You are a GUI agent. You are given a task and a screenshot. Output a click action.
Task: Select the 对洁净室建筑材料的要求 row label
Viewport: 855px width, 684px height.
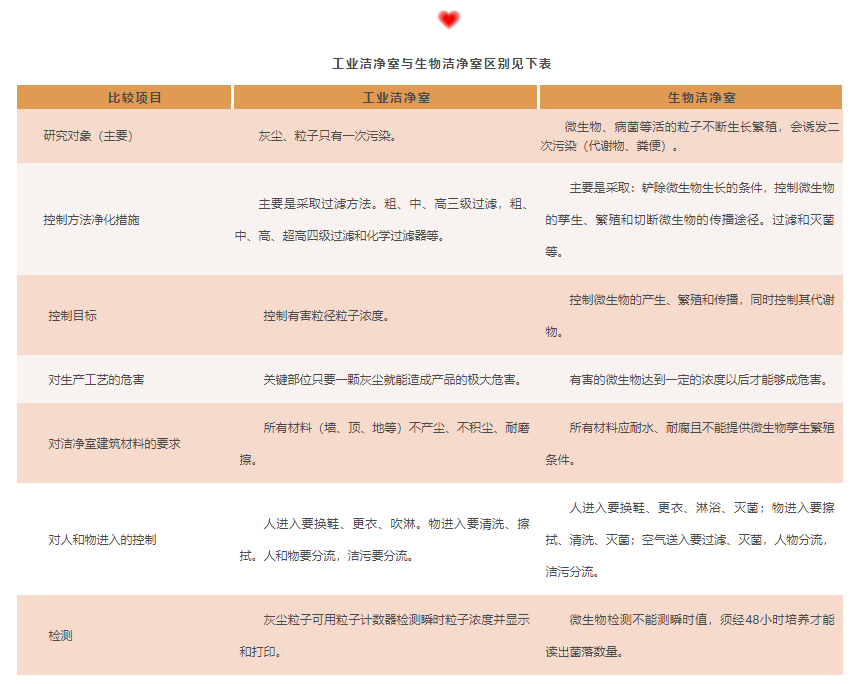point(114,443)
